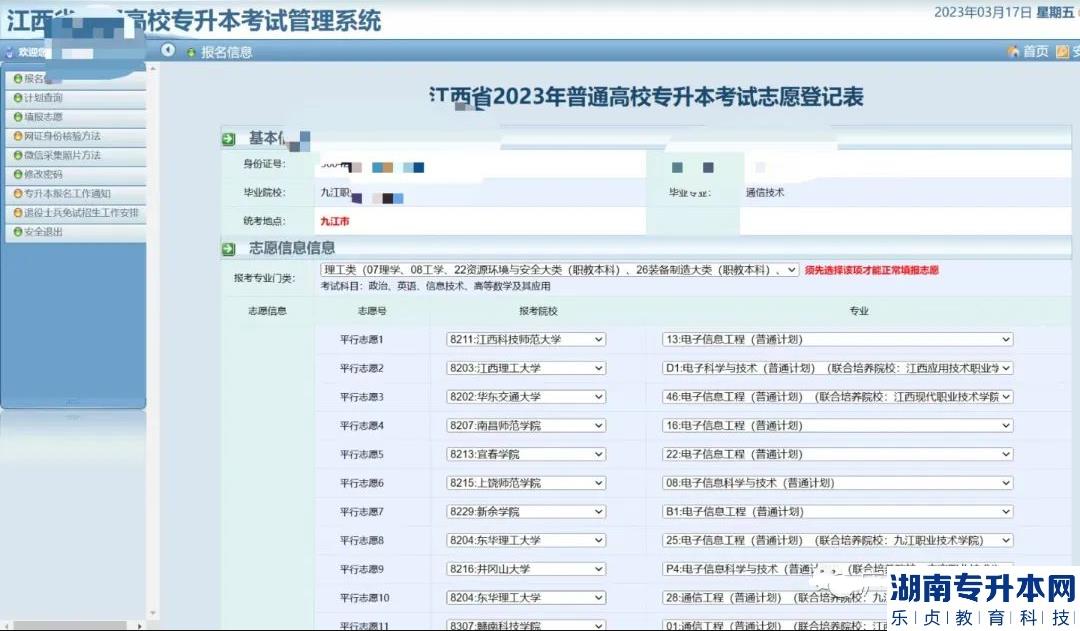Viewport: 1080px width, 631px height.
Task: Open the 平行志愿2 school dropdown (江西理工大学)
Action: pyautogui.click(x=526, y=369)
